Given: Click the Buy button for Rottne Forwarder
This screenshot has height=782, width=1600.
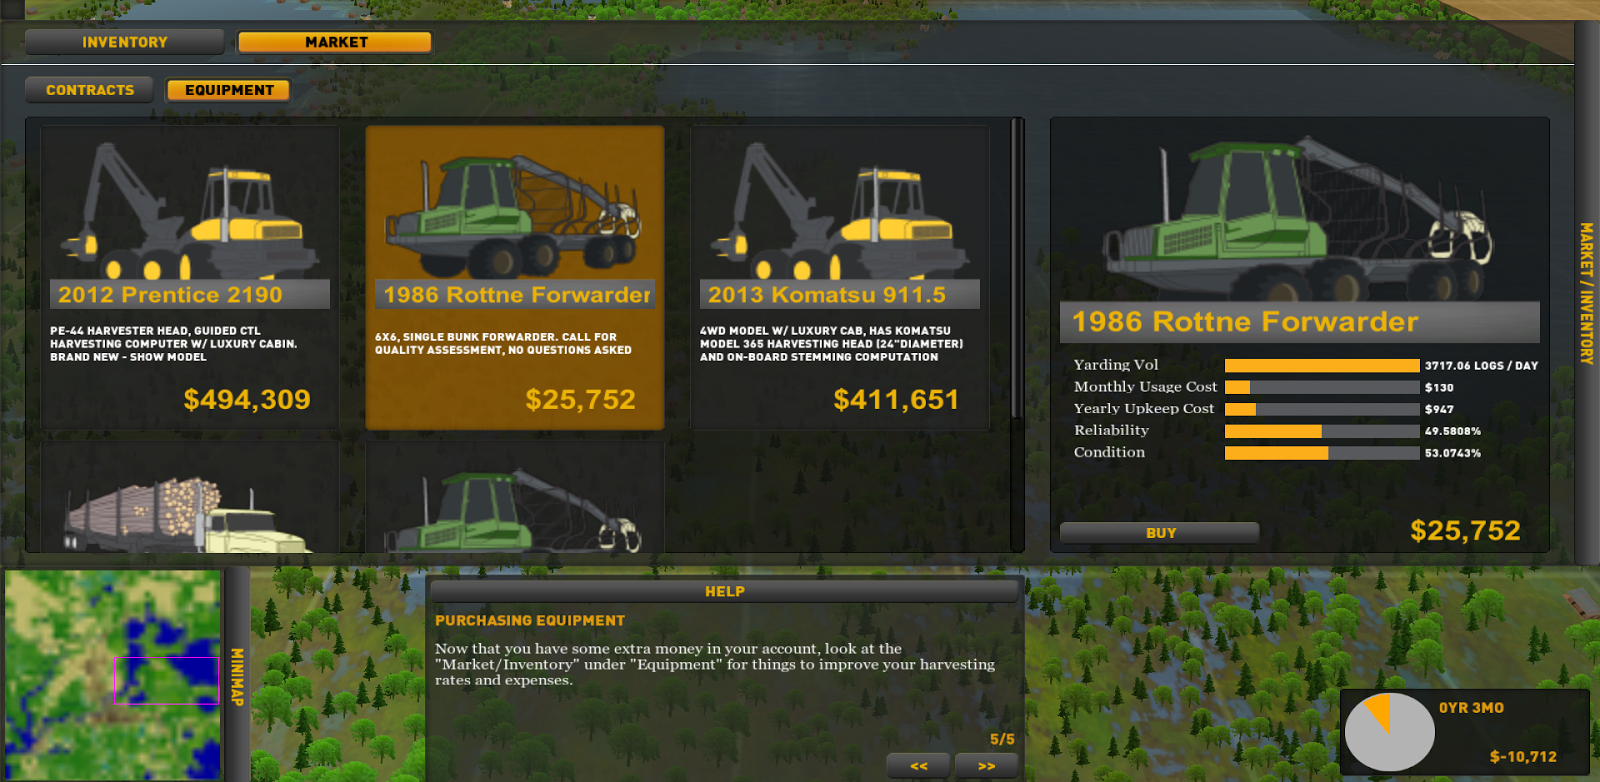Looking at the screenshot, I should pyautogui.click(x=1160, y=533).
